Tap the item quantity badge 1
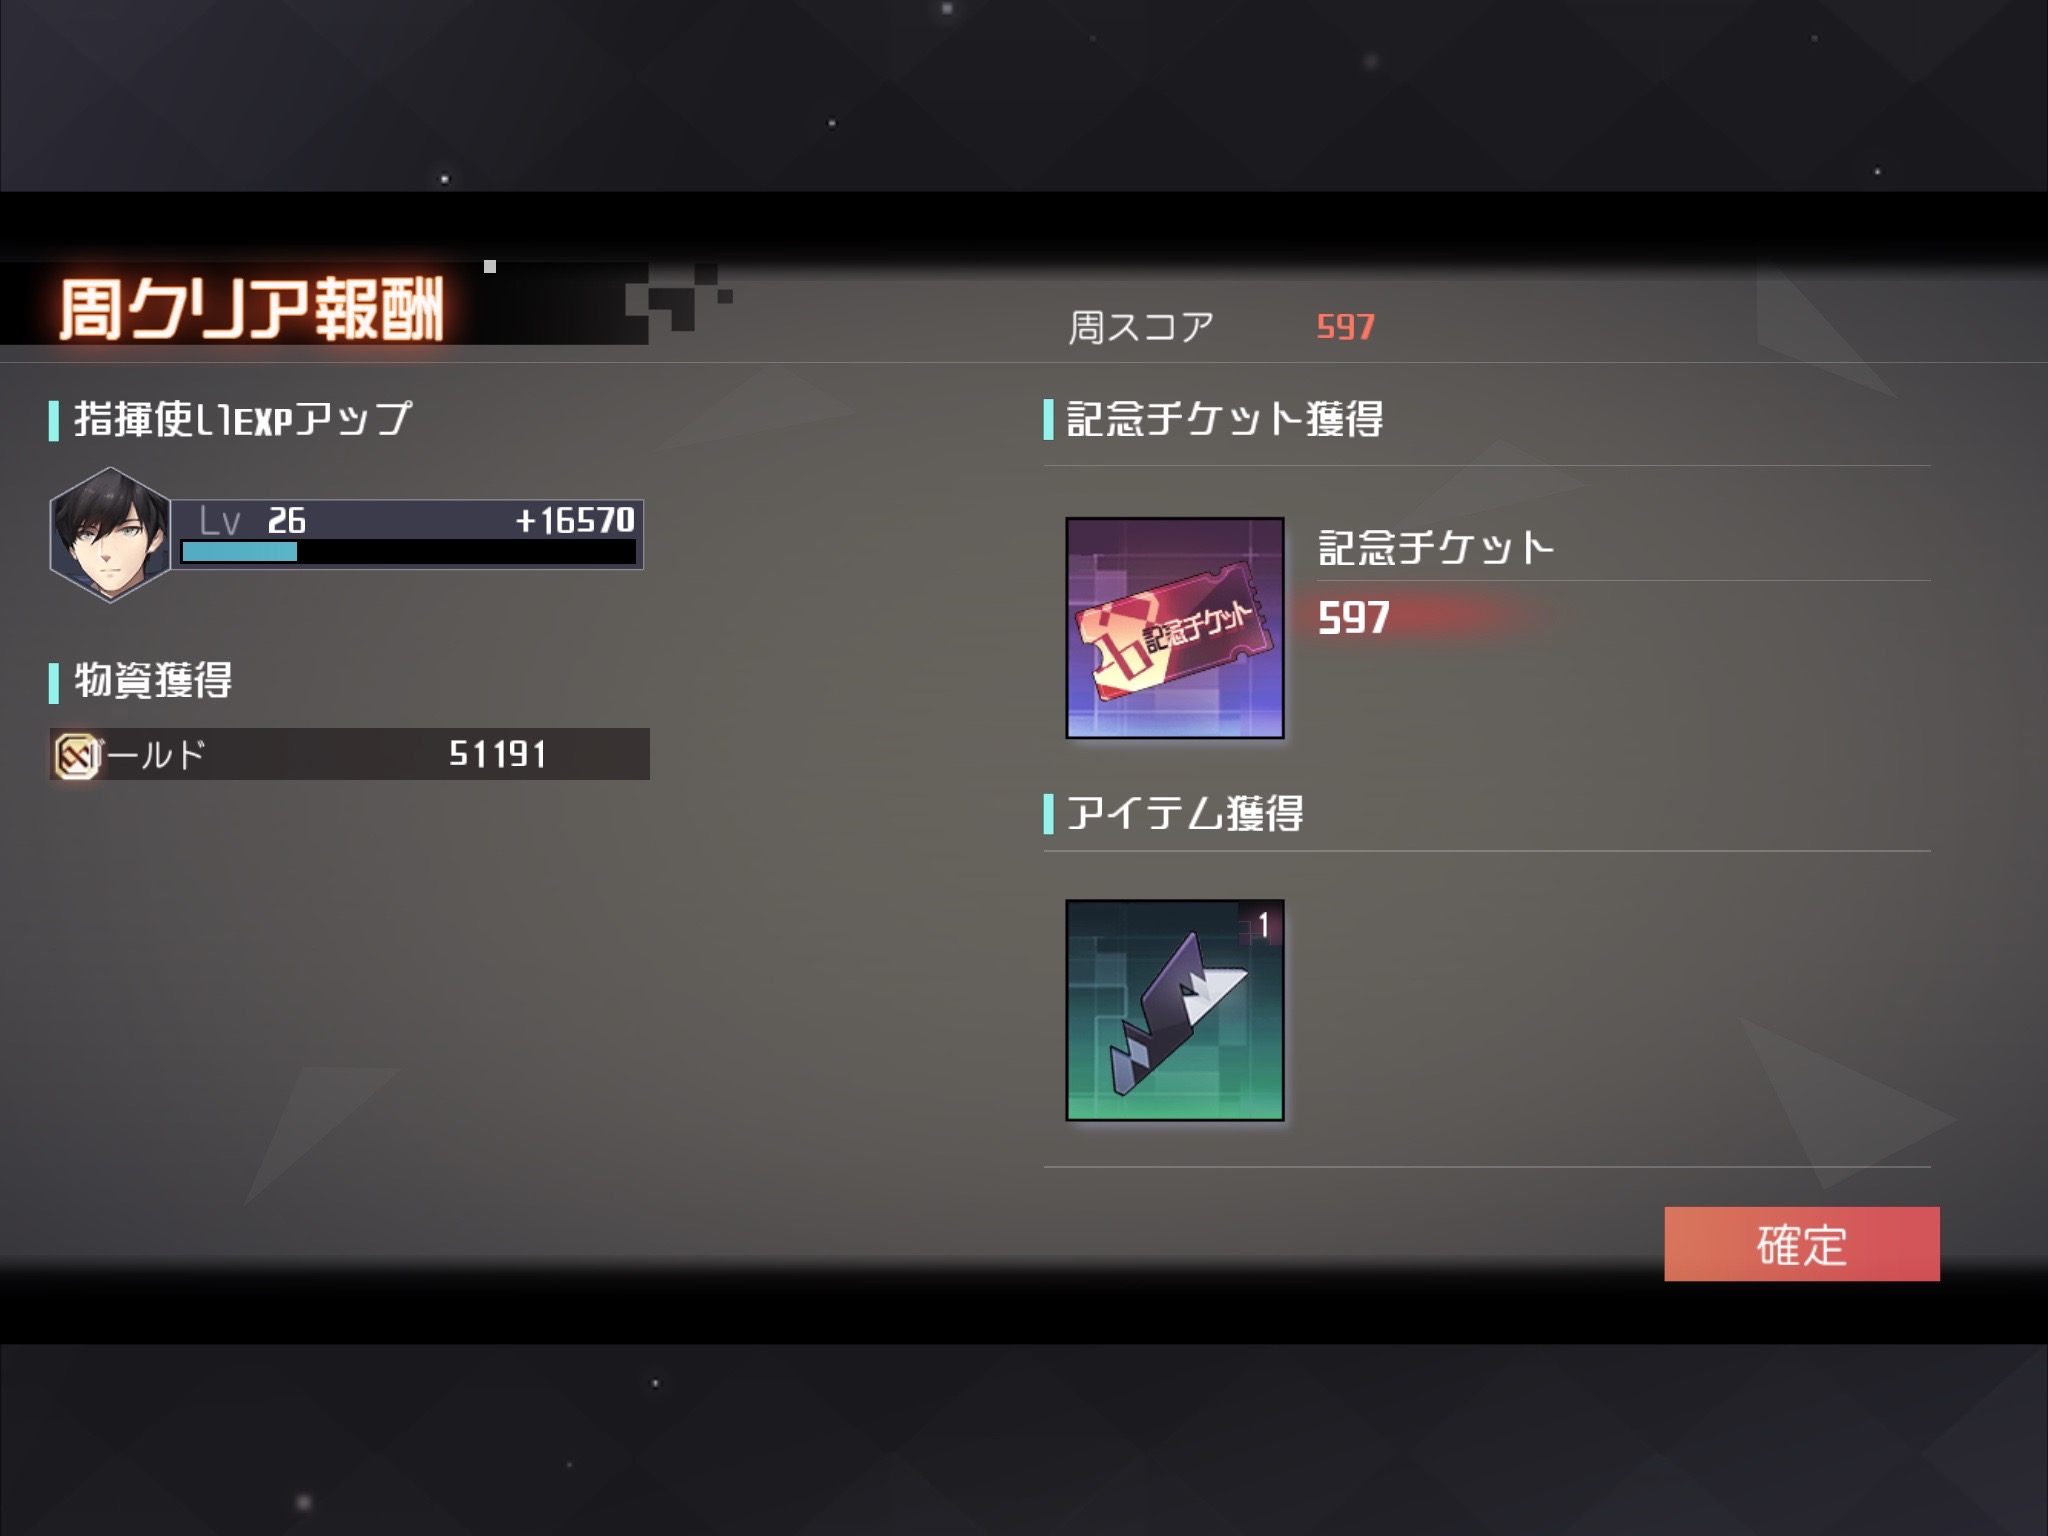The width and height of the screenshot is (2048, 1536). pos(1263,925)
